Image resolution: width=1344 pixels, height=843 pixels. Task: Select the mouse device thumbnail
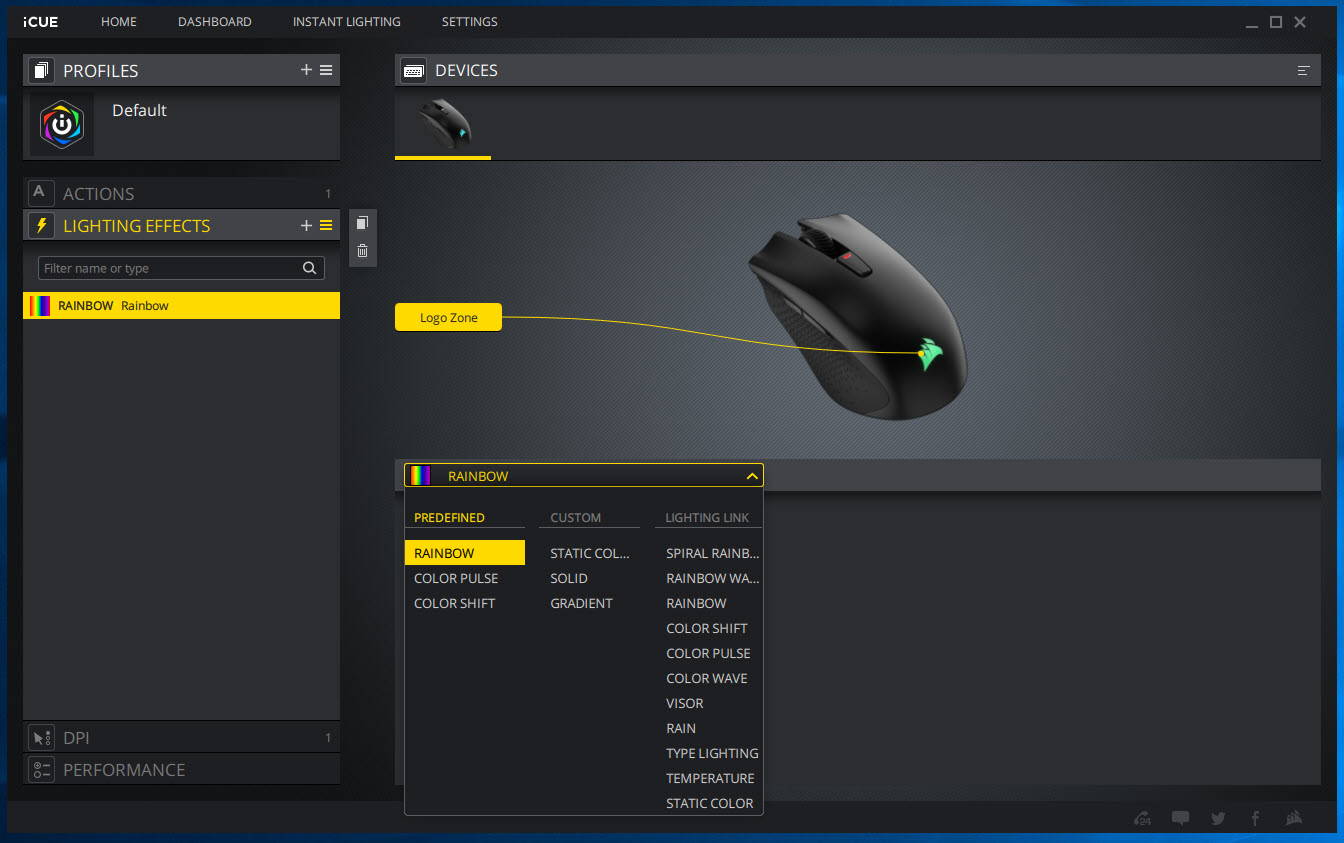tap(443, 126)
